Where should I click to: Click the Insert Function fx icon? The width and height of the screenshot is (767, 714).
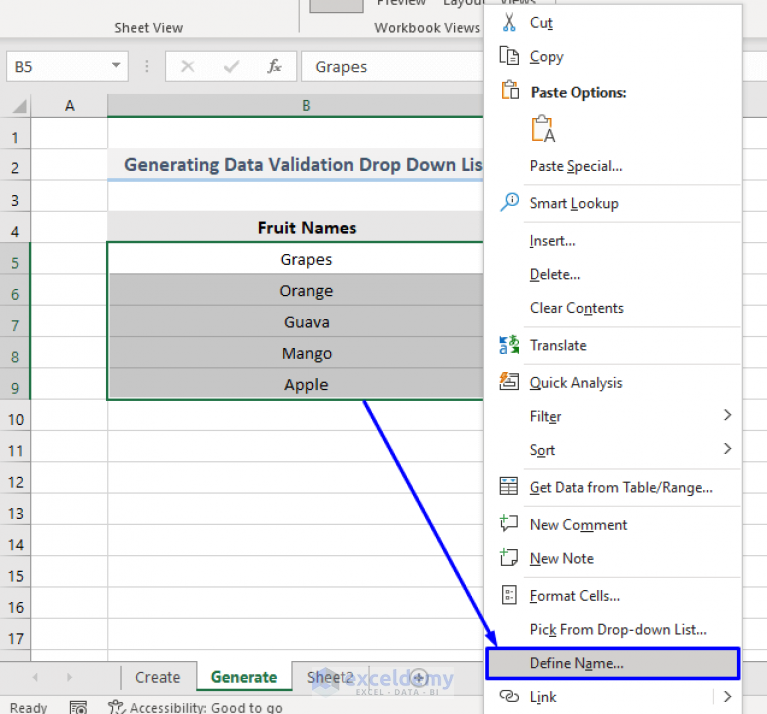pyautogui.click(x=274, y=66)
